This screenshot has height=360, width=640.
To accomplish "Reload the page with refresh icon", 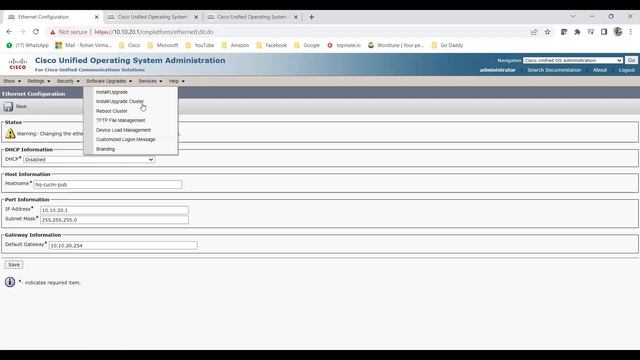I will 36,32.
